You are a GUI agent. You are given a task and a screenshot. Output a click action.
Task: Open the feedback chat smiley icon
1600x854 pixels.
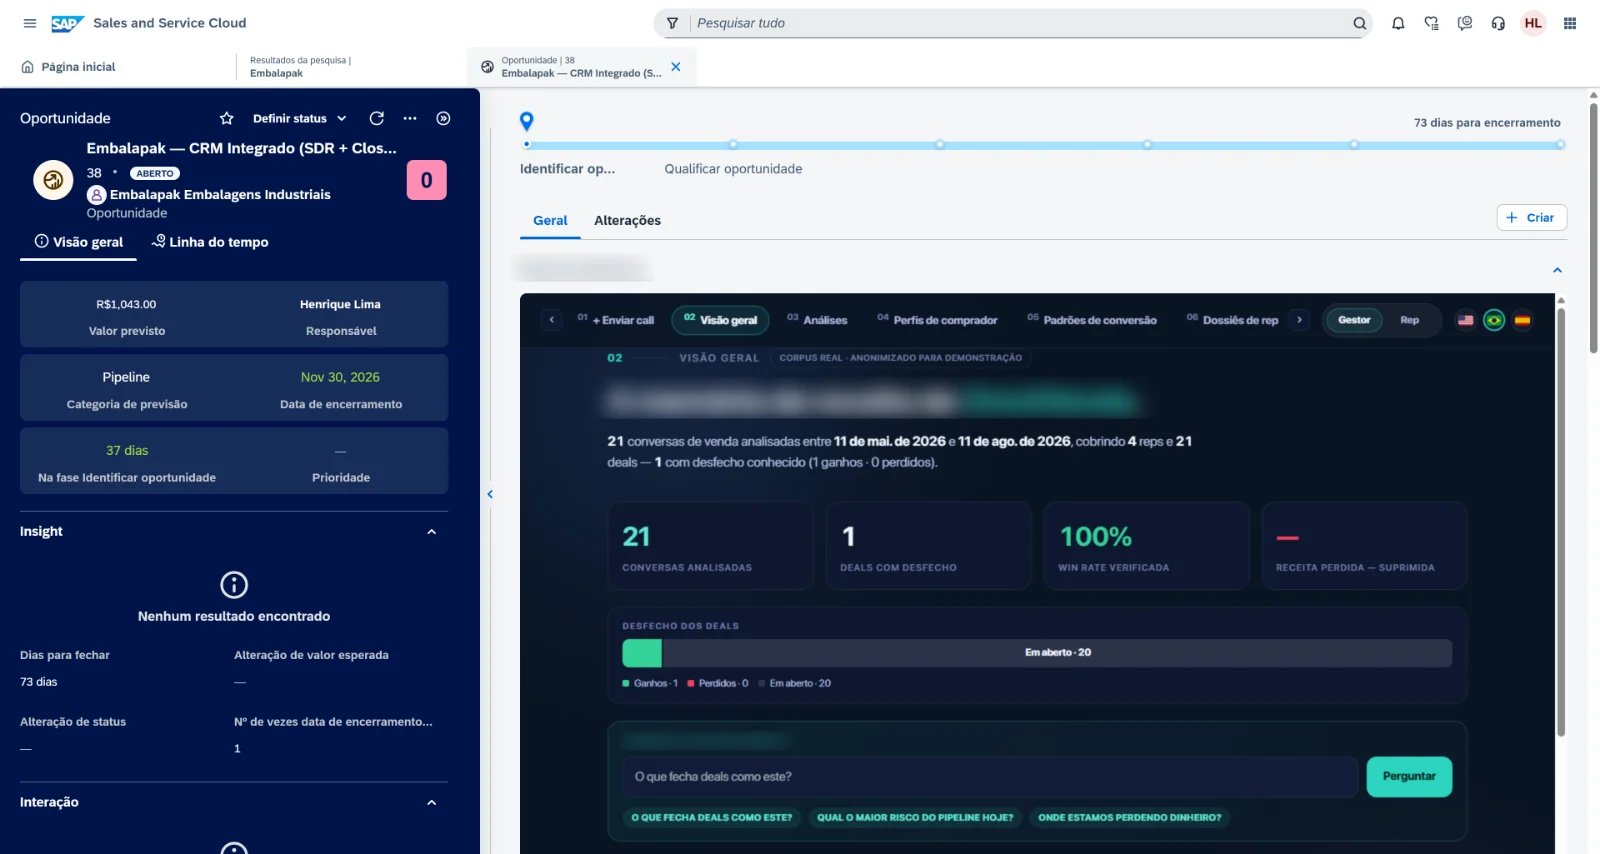(1465, 23)
